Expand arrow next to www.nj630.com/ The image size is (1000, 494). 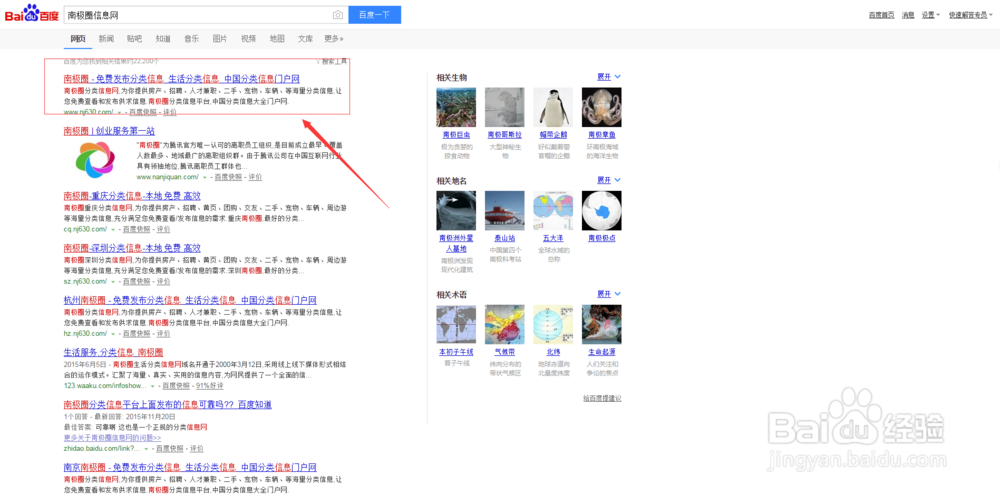pos(119,112)
